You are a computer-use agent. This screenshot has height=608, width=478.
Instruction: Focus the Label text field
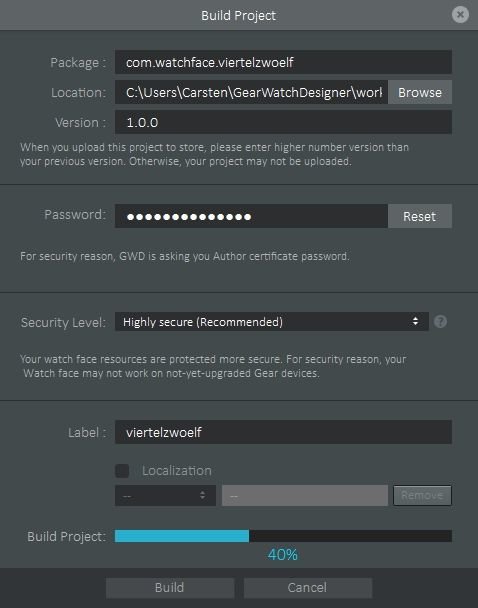point(283,432)
